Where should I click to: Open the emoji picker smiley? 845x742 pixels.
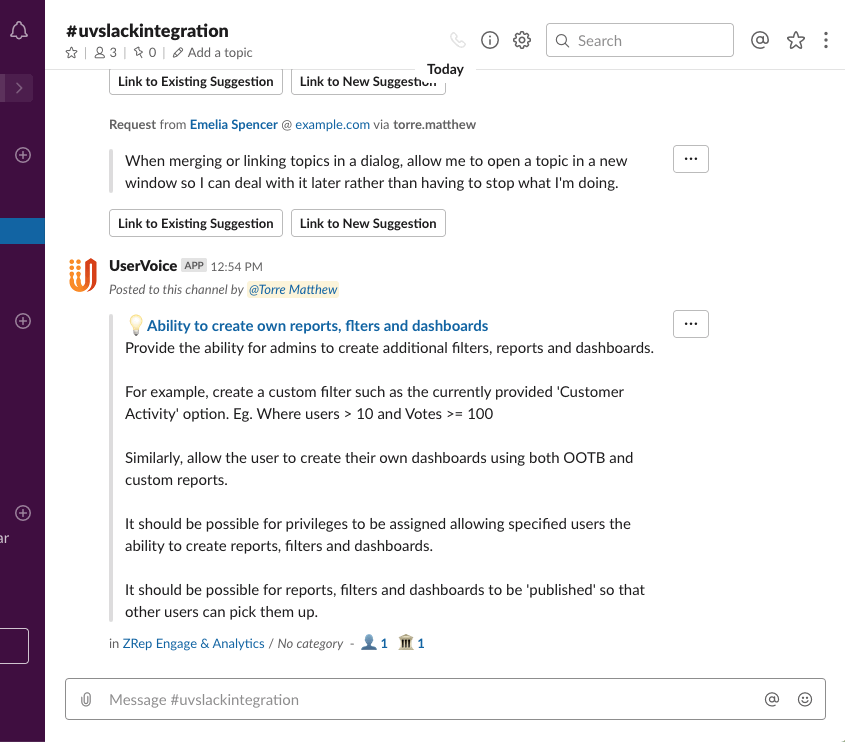[805, 699]
